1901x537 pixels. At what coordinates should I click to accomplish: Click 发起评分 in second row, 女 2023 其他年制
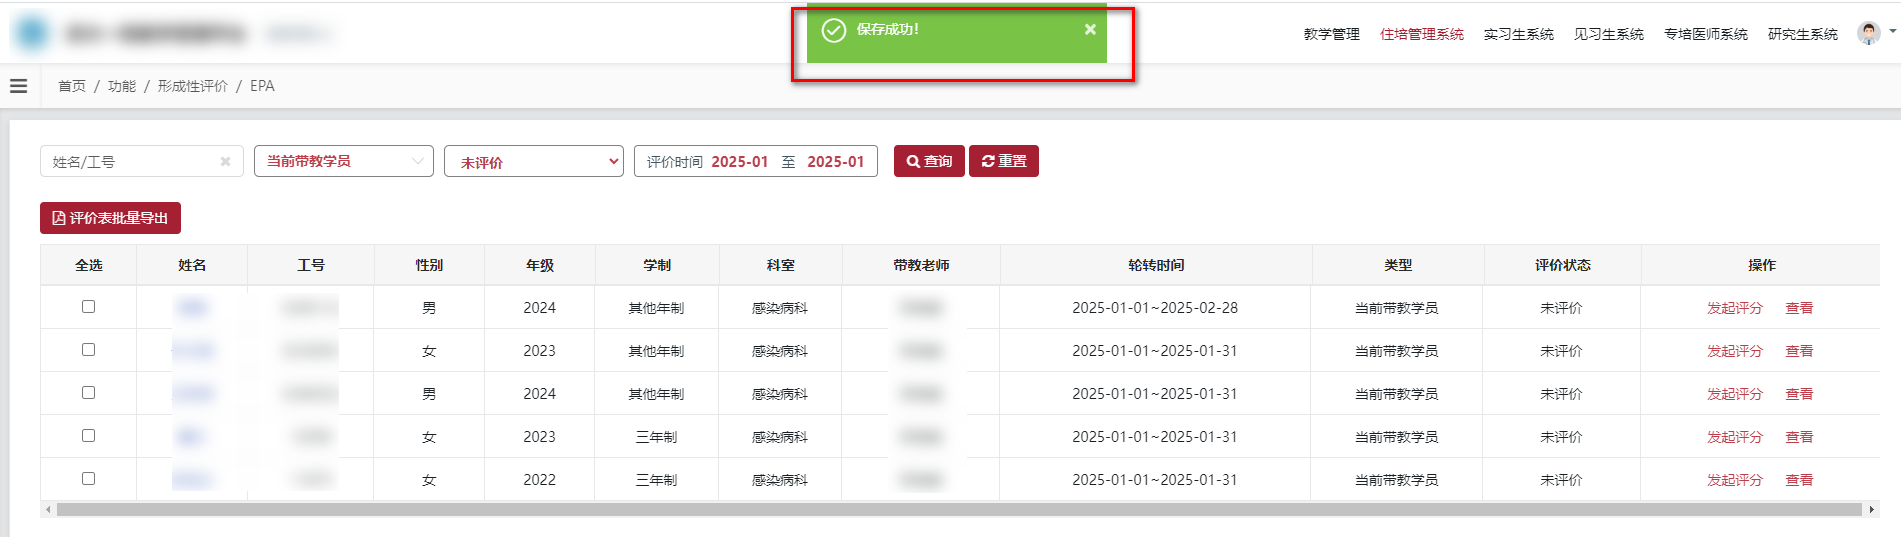1734,351
